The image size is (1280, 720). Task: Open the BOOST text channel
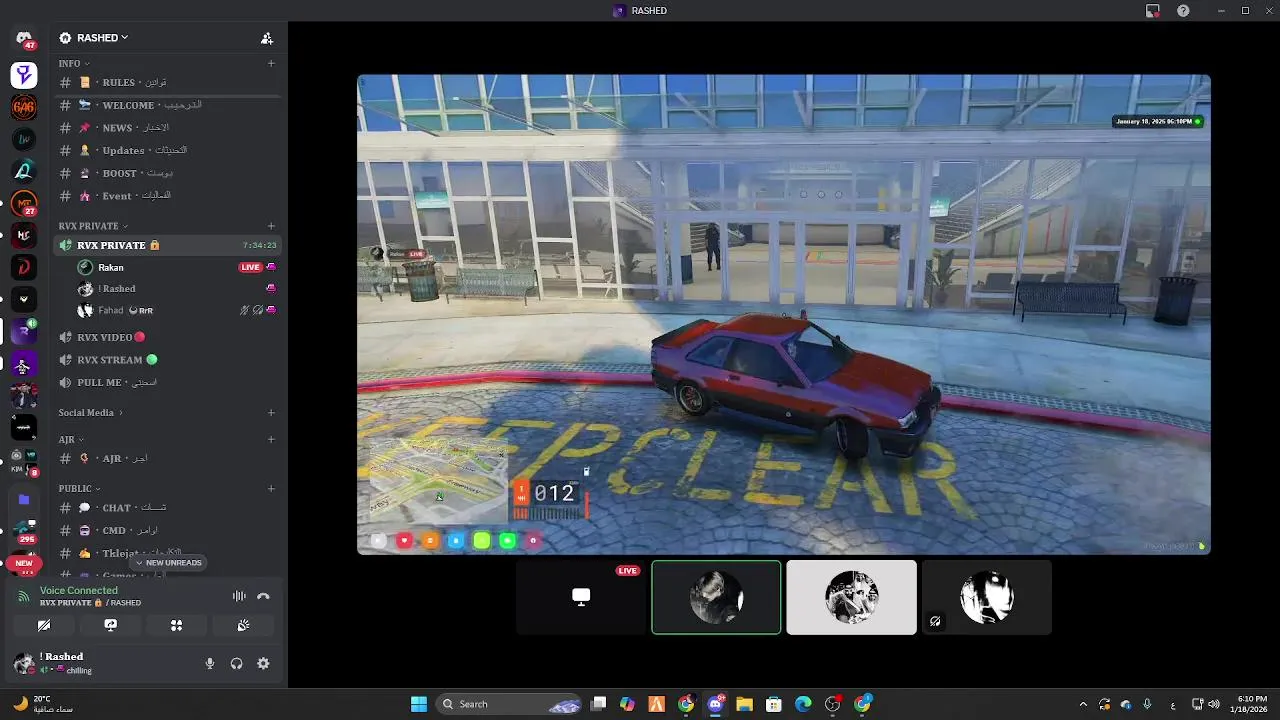point(168,173)
